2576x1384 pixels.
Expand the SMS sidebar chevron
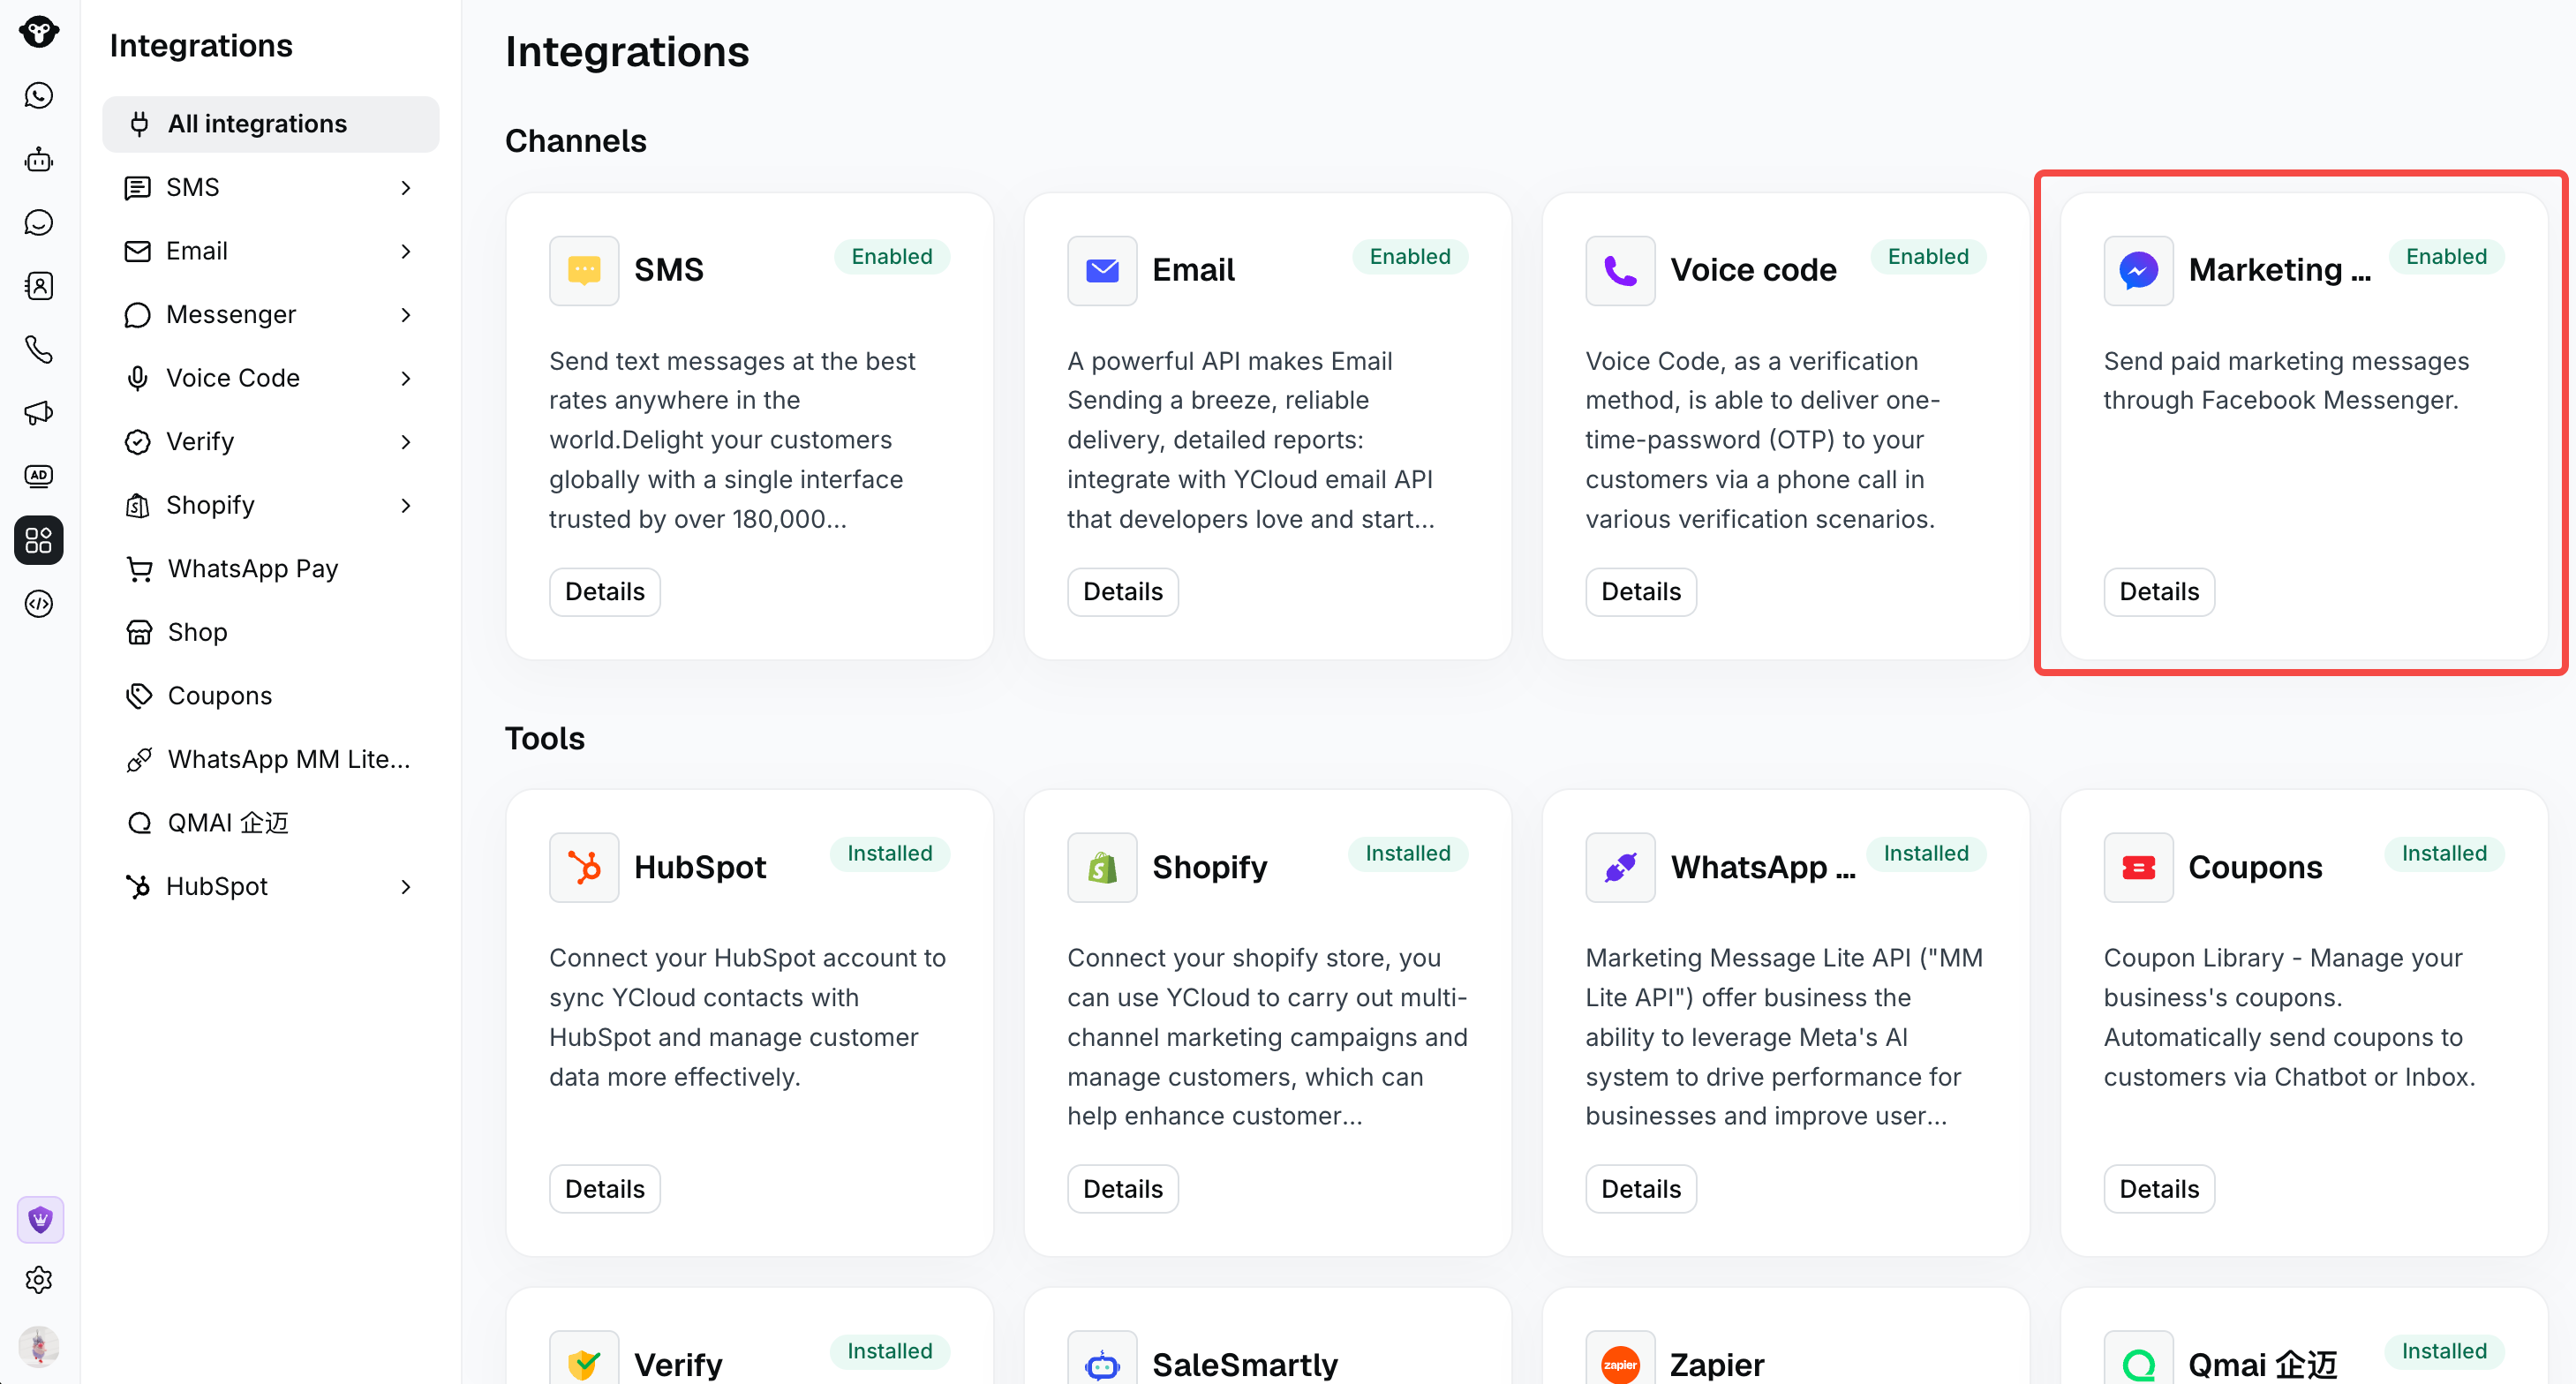[x=405, y=187]
